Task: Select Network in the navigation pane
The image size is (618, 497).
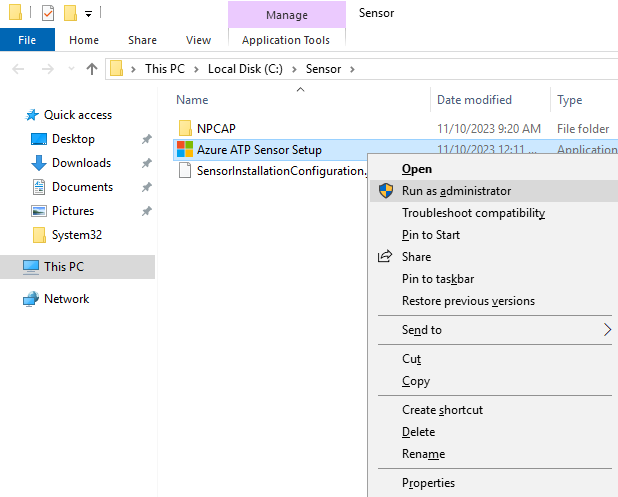Action: [66, 299]
